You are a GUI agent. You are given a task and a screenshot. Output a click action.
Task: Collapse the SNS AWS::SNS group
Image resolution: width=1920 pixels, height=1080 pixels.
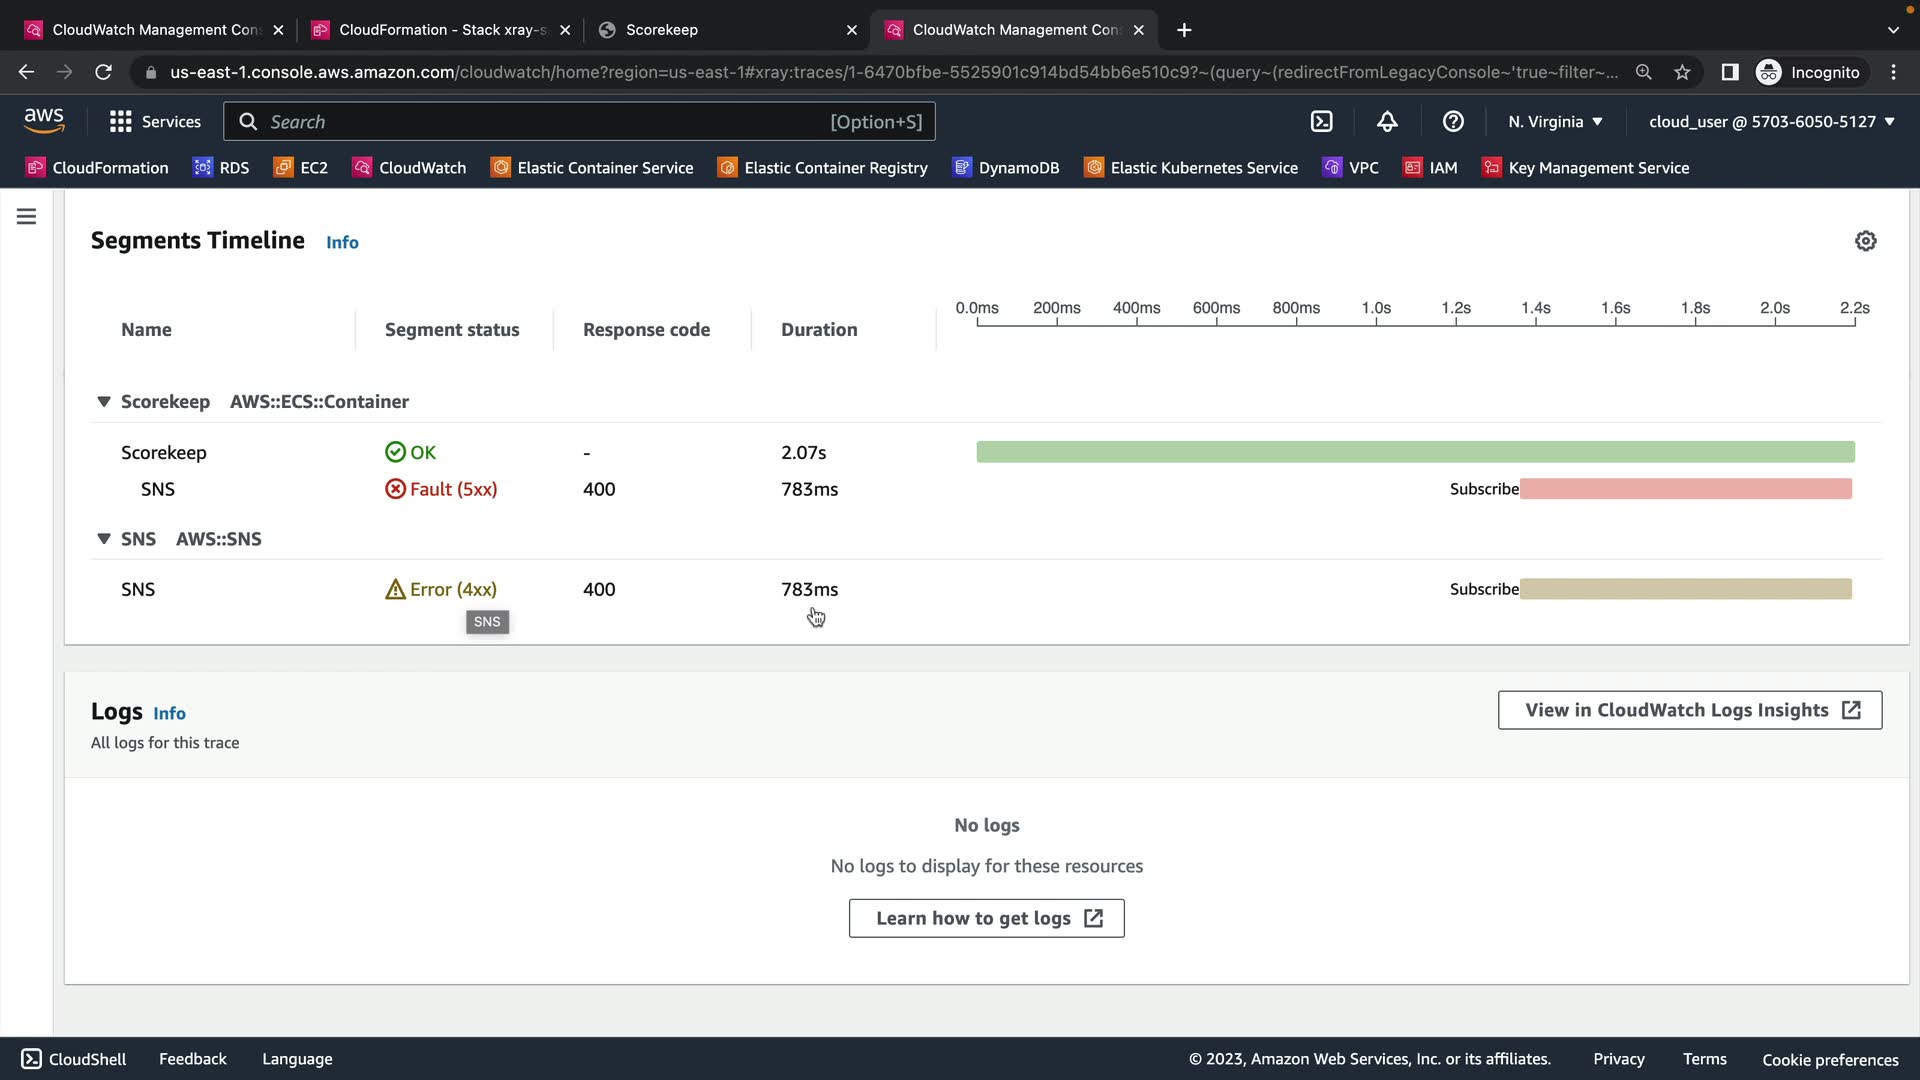point(103,539)
